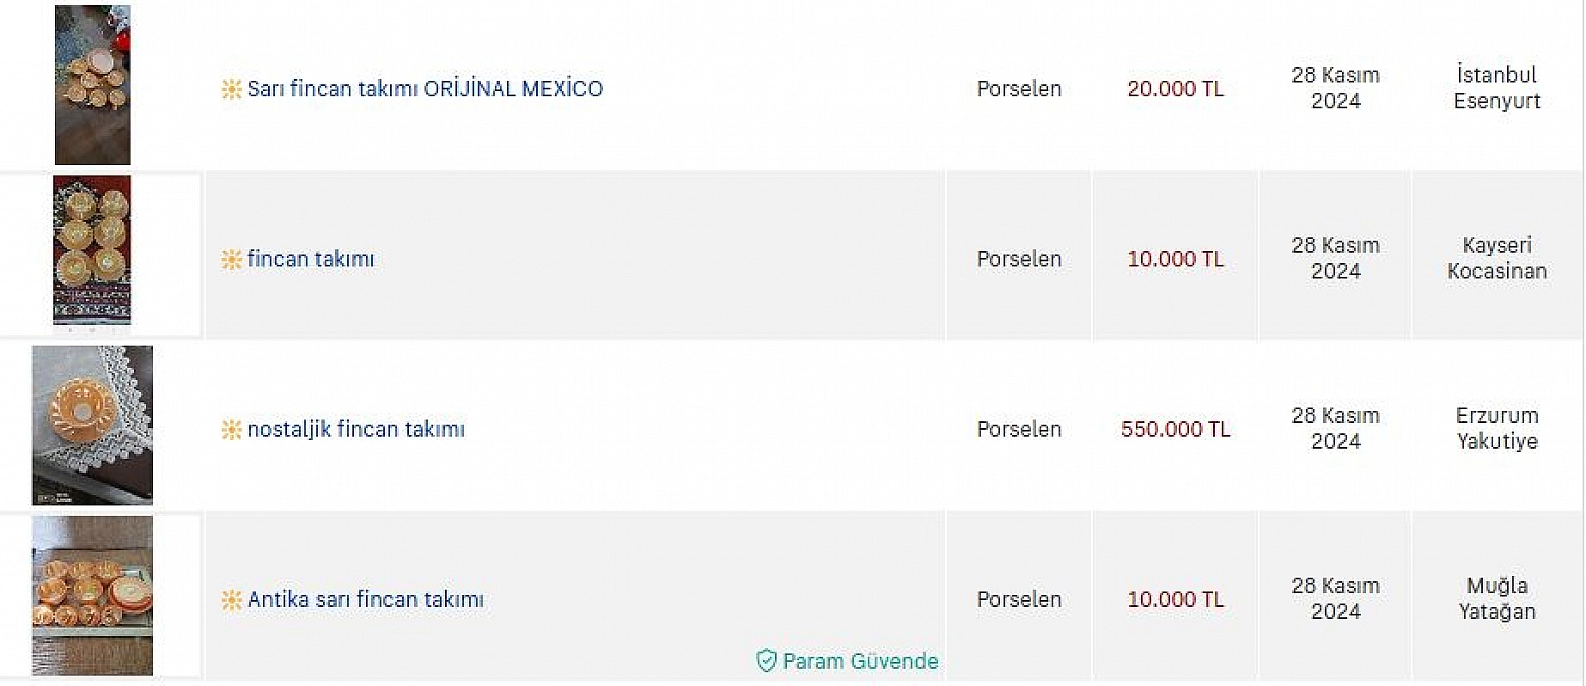
Task: Click the 20.000 TL price
Action: 1175,88
